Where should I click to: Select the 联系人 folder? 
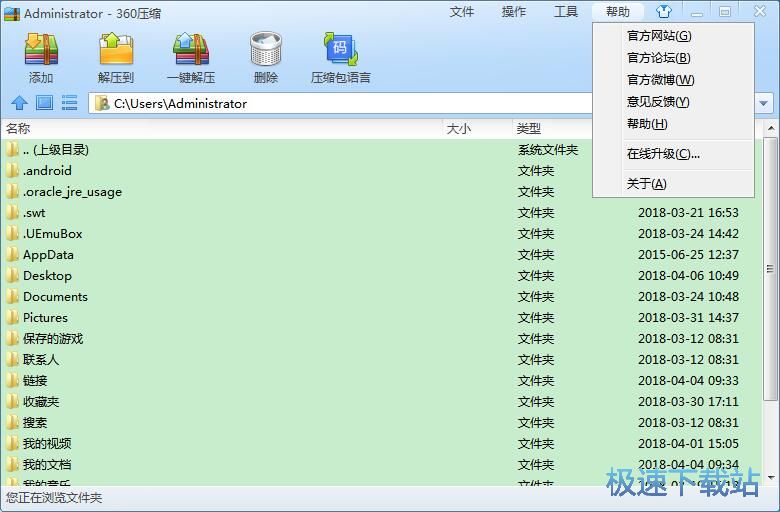(41, 360)
